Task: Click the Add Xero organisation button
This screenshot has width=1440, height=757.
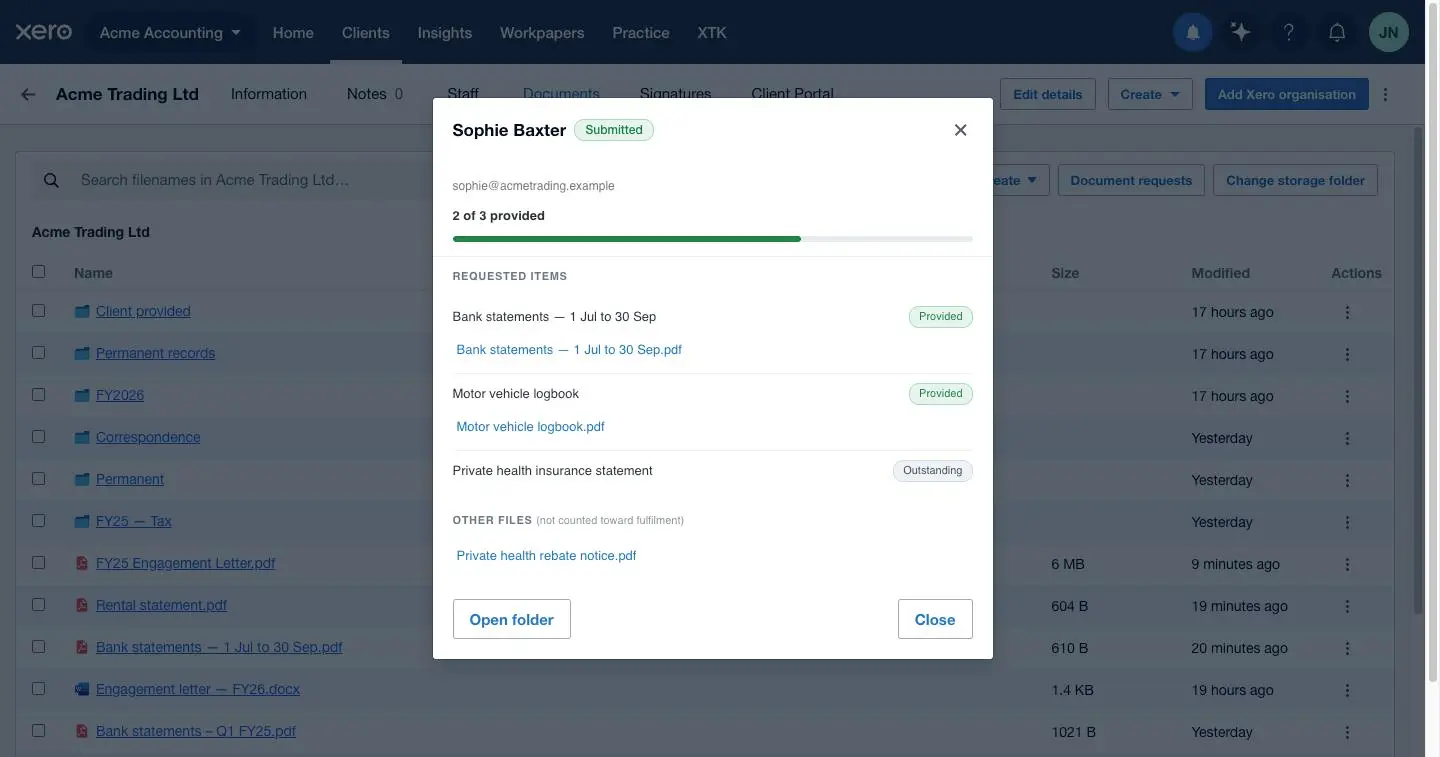Action: click(x=1286, y=94)
